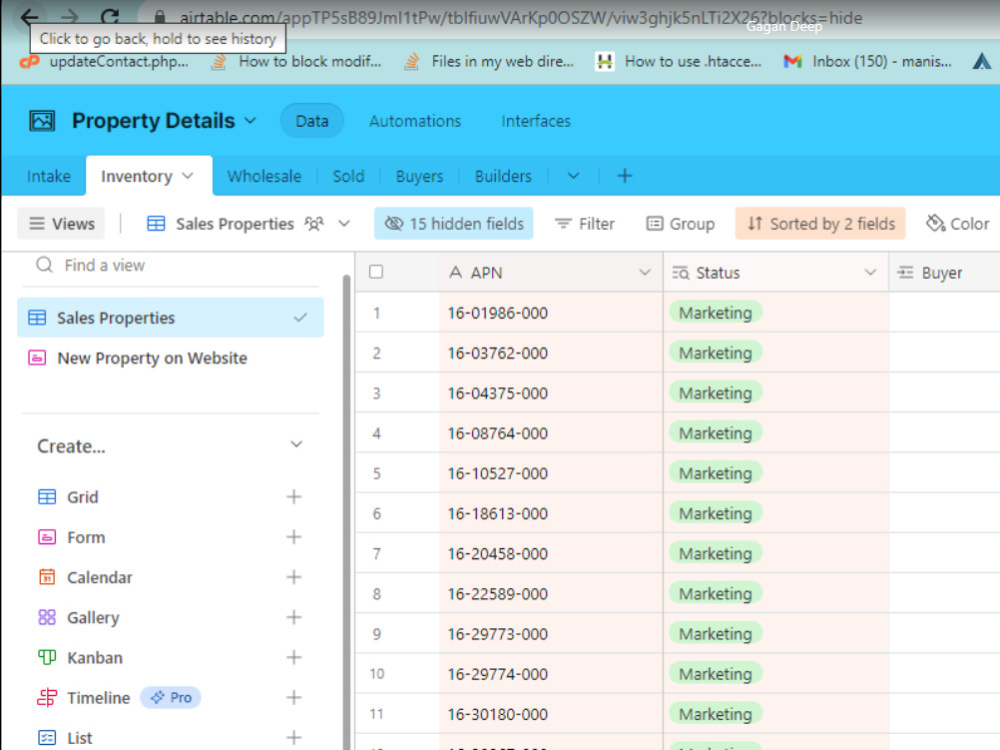Select APN cell 16-01986-000
This screenshot has height=750, width=1000.
(x=551, y=313)
